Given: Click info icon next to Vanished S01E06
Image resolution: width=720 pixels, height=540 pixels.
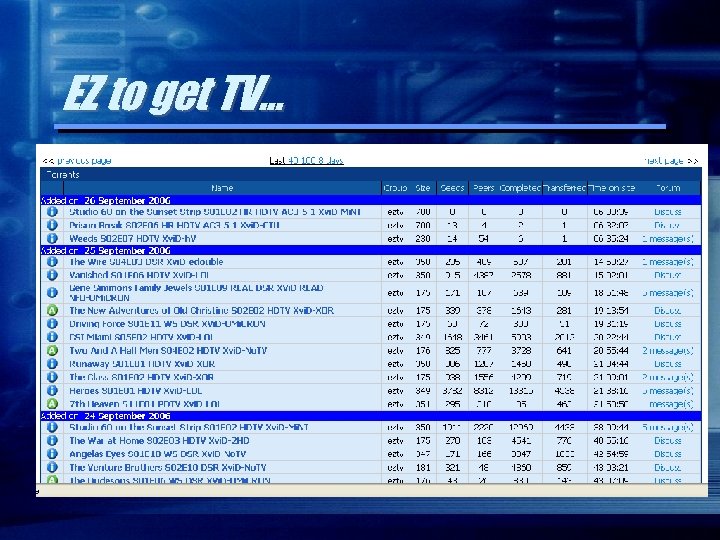Looking at the screenshot, I should pyautogui.click(x=52, y=275).
